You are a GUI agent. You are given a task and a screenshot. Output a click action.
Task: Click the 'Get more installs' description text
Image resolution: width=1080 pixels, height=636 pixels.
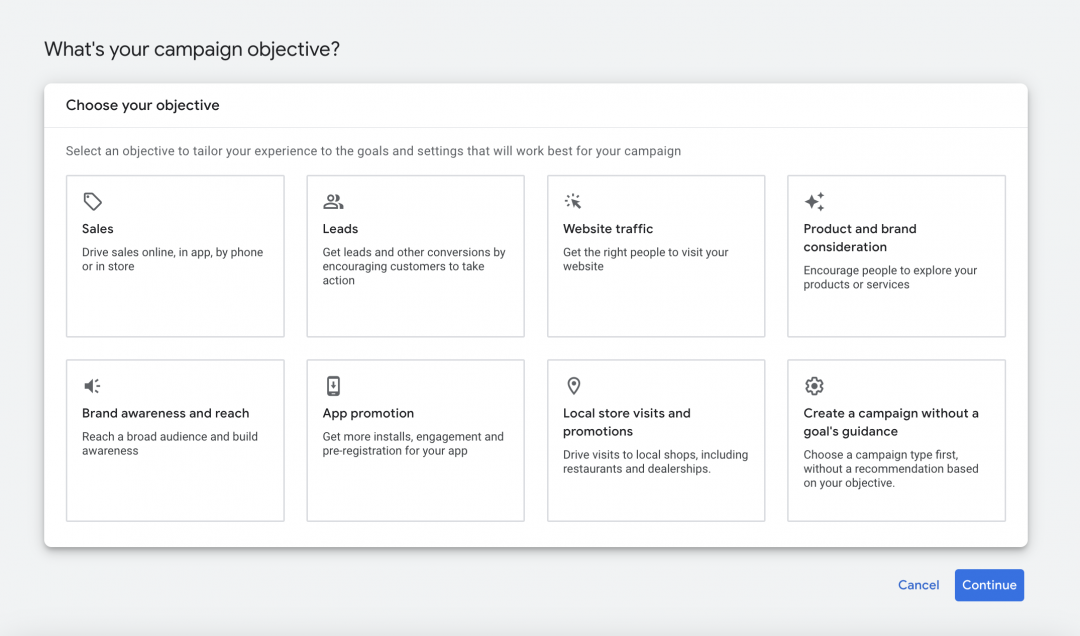tap(413, 444)
